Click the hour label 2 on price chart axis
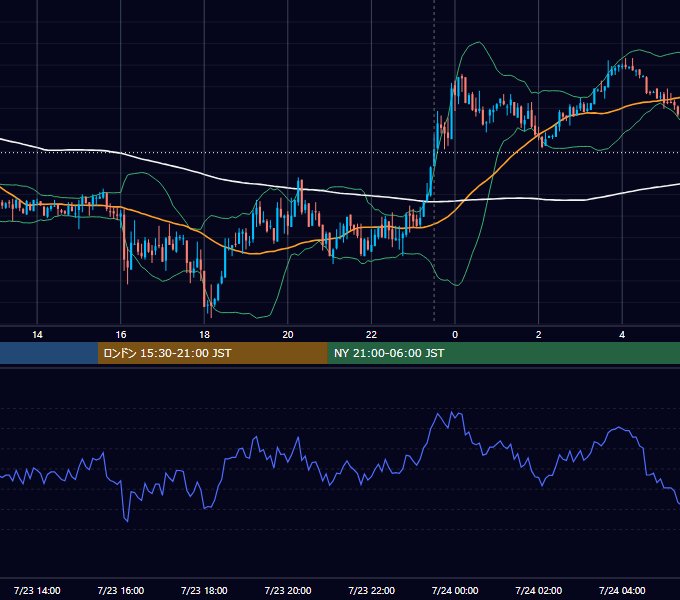The height and width of the screenshot is (600, 680). [539, 335]
